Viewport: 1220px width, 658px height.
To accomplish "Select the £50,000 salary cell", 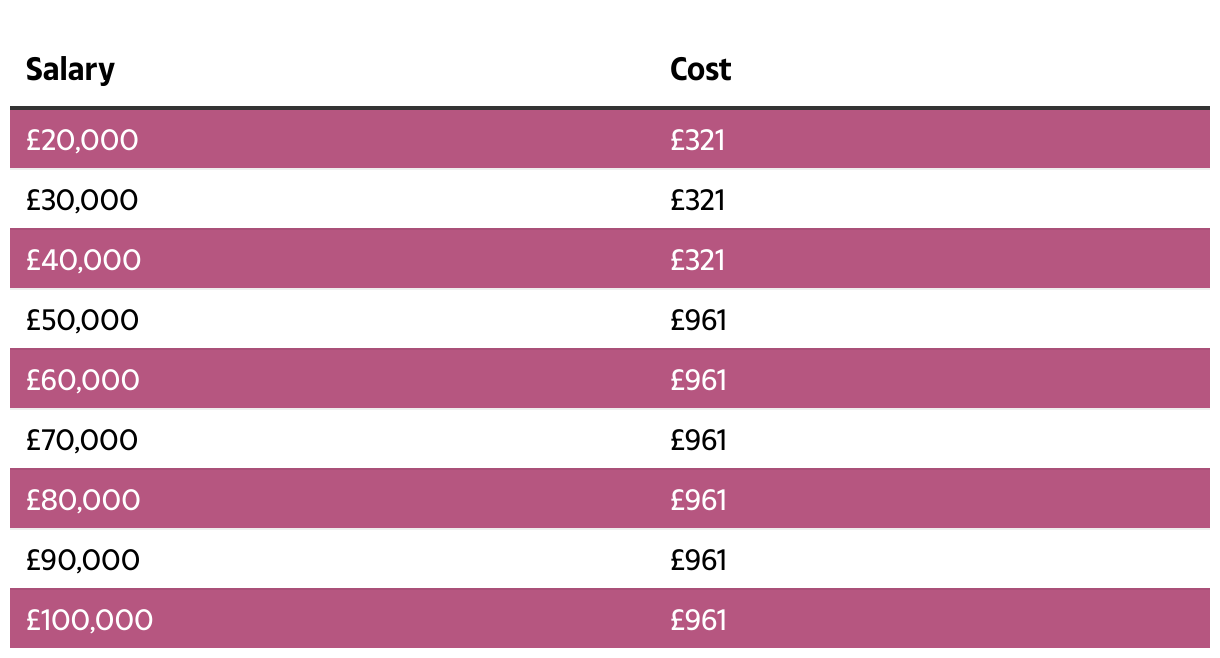I will [82, 320].
